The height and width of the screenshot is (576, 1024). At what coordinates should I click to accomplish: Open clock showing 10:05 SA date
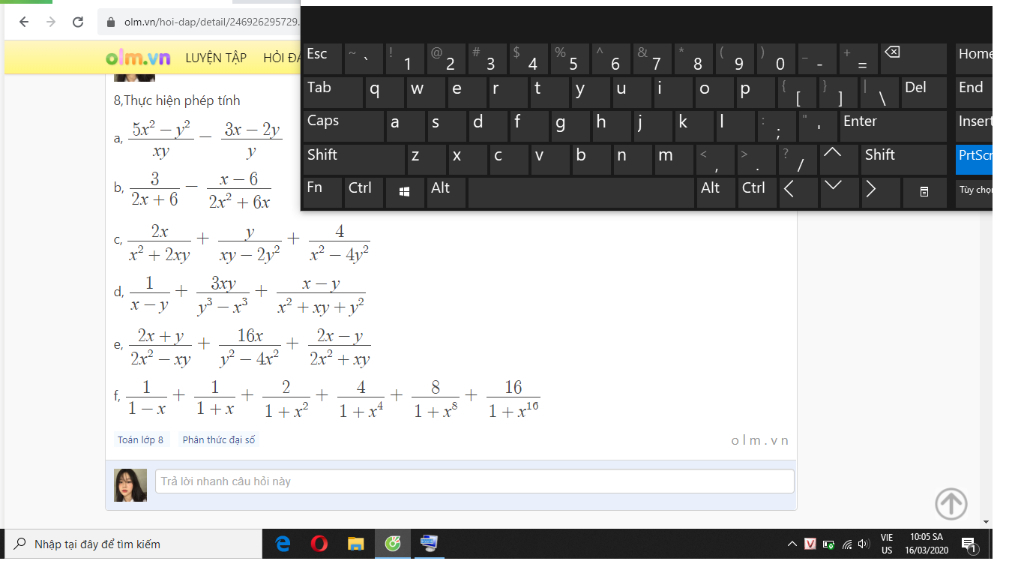pos(926,544)
